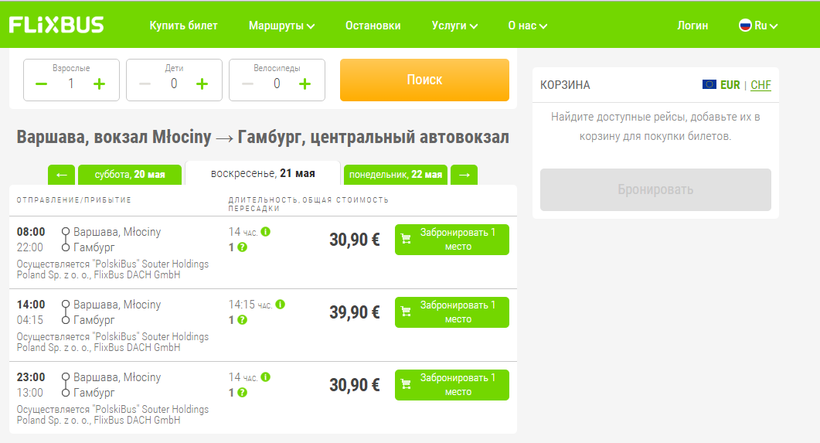Open the О нас menu
Screen dimensions: 820x443
[533, 25]
